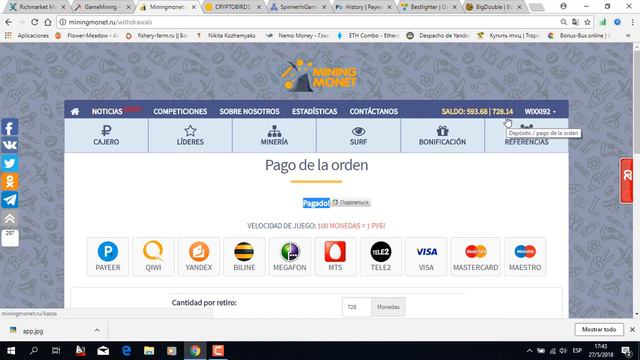
Task: Go to site home icon
Action: [x=75, y=111]
